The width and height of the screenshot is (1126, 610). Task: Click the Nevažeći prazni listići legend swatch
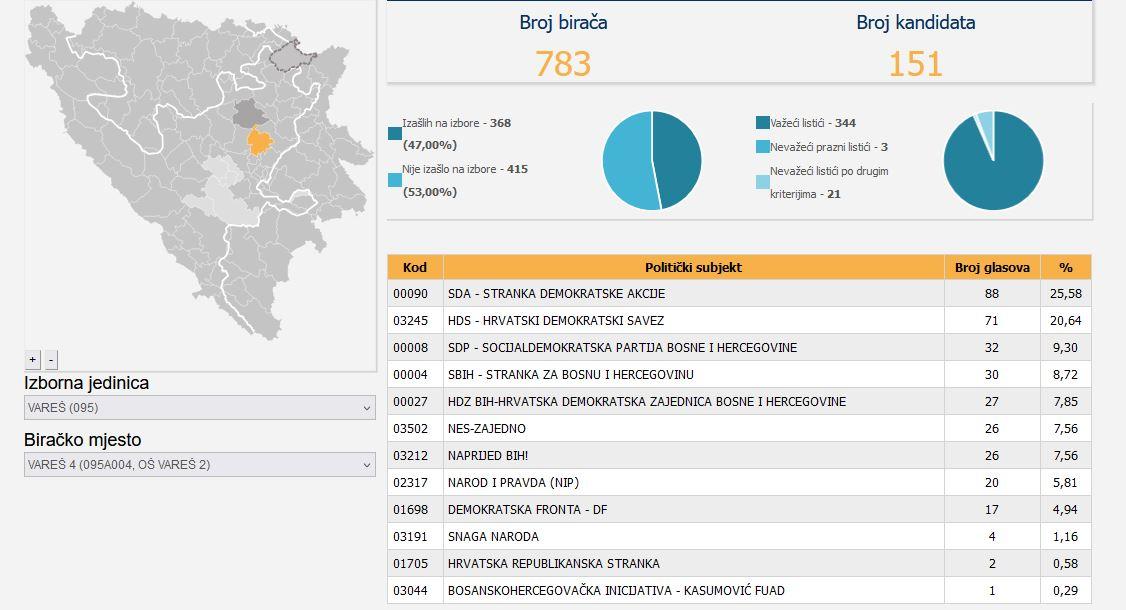pyautogui.click(x=763, y=147)
